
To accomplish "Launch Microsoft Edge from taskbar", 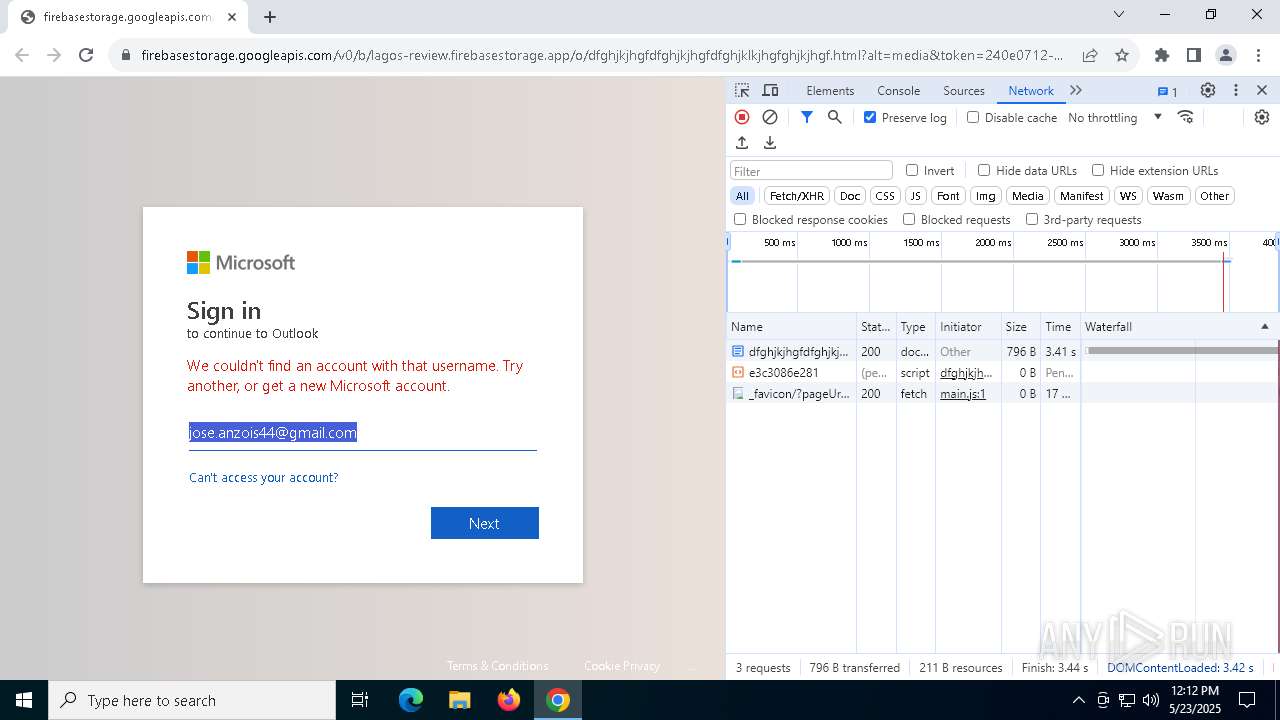I will coord(410,700).
